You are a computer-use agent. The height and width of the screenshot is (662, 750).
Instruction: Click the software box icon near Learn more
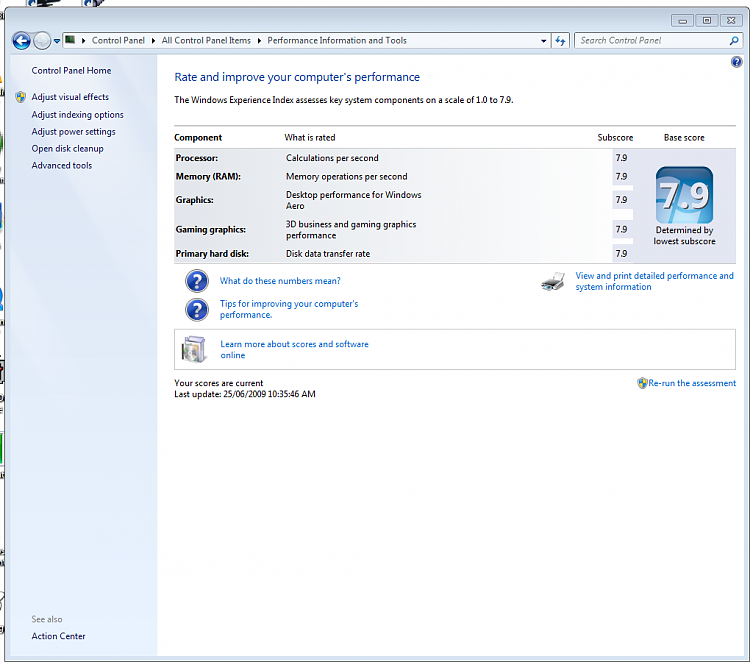point(194,349)
